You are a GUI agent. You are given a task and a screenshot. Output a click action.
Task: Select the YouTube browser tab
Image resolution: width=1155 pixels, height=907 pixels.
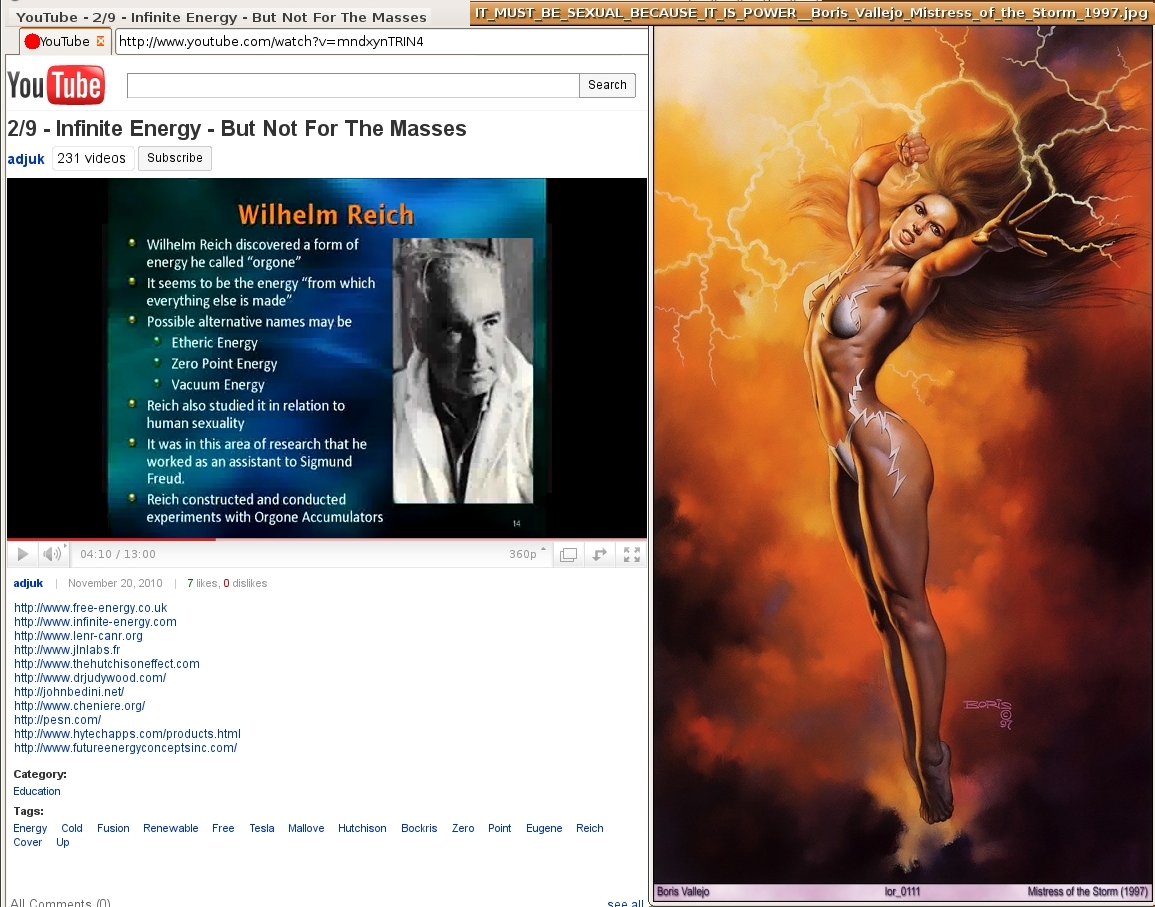pyautogui.click(x=65, y=41)
